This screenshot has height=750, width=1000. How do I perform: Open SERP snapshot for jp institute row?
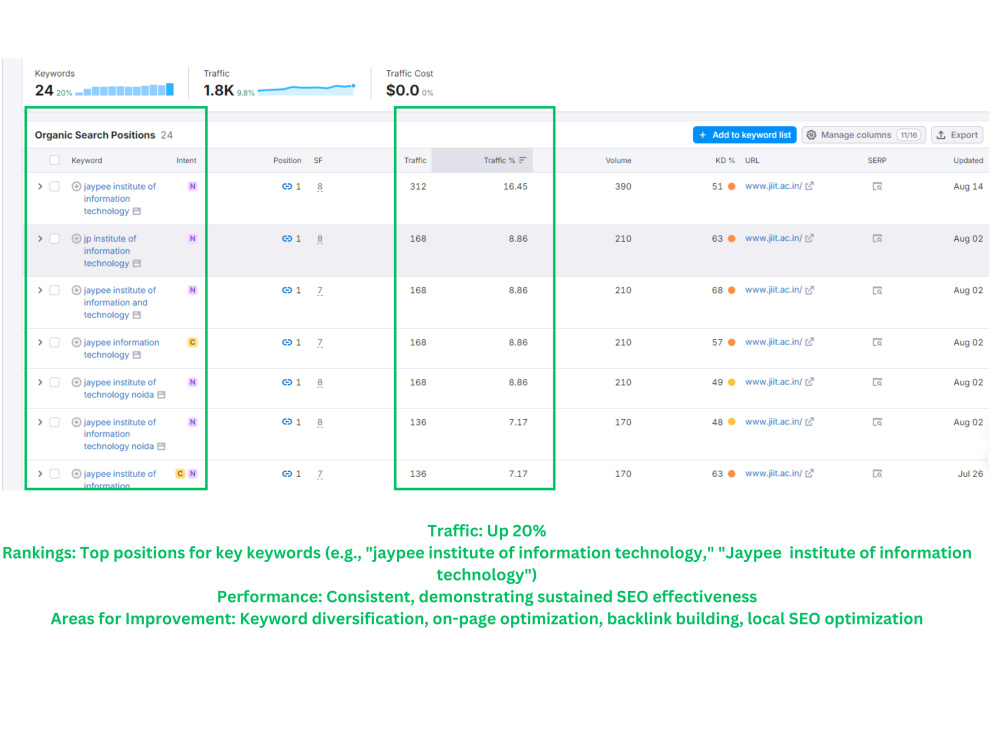point(877,239)
